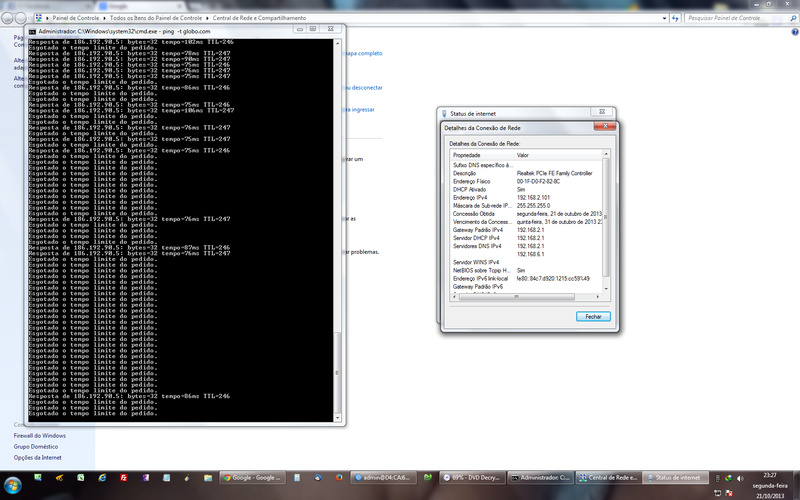
Task: Select the Endereço IPv4 row
Action: (526, 197)
